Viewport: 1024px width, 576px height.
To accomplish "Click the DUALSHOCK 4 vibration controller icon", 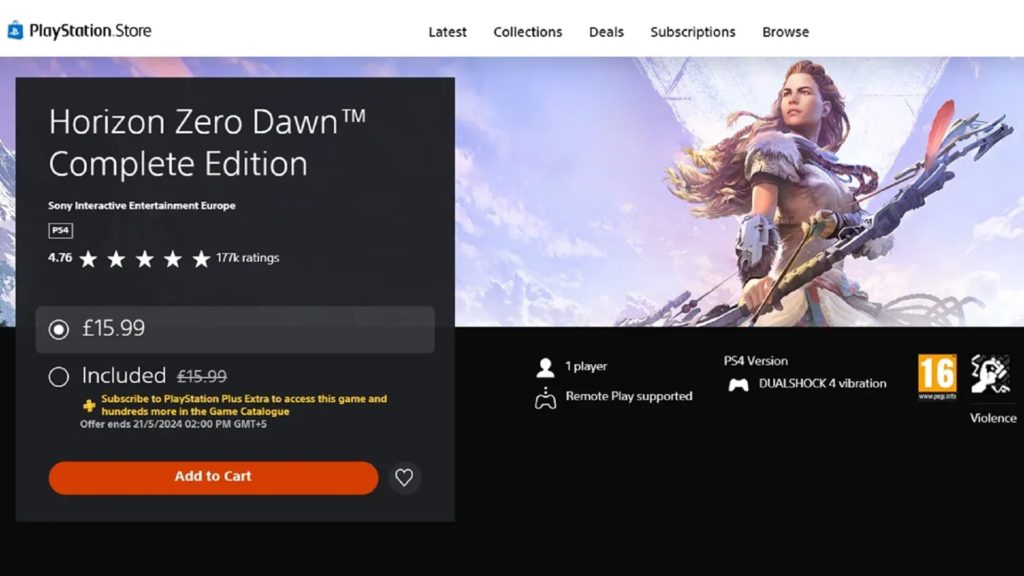I will pyautogui.click(x=738, y=383).
